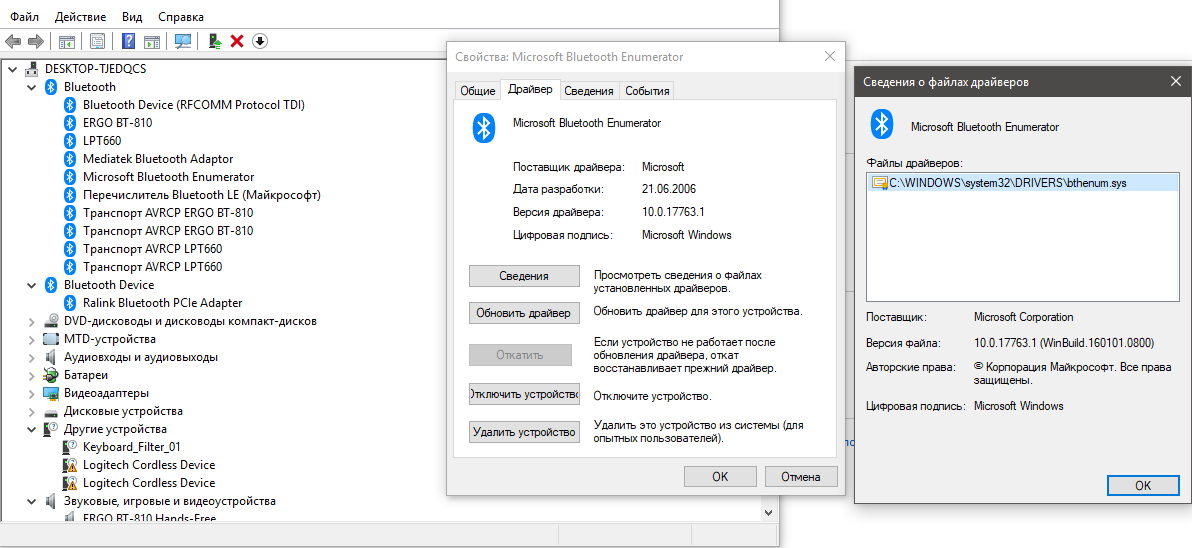Viewport: 1192px width, 548px height.
Task: Collapse the Другие устройства category
Action: point(32,429)
